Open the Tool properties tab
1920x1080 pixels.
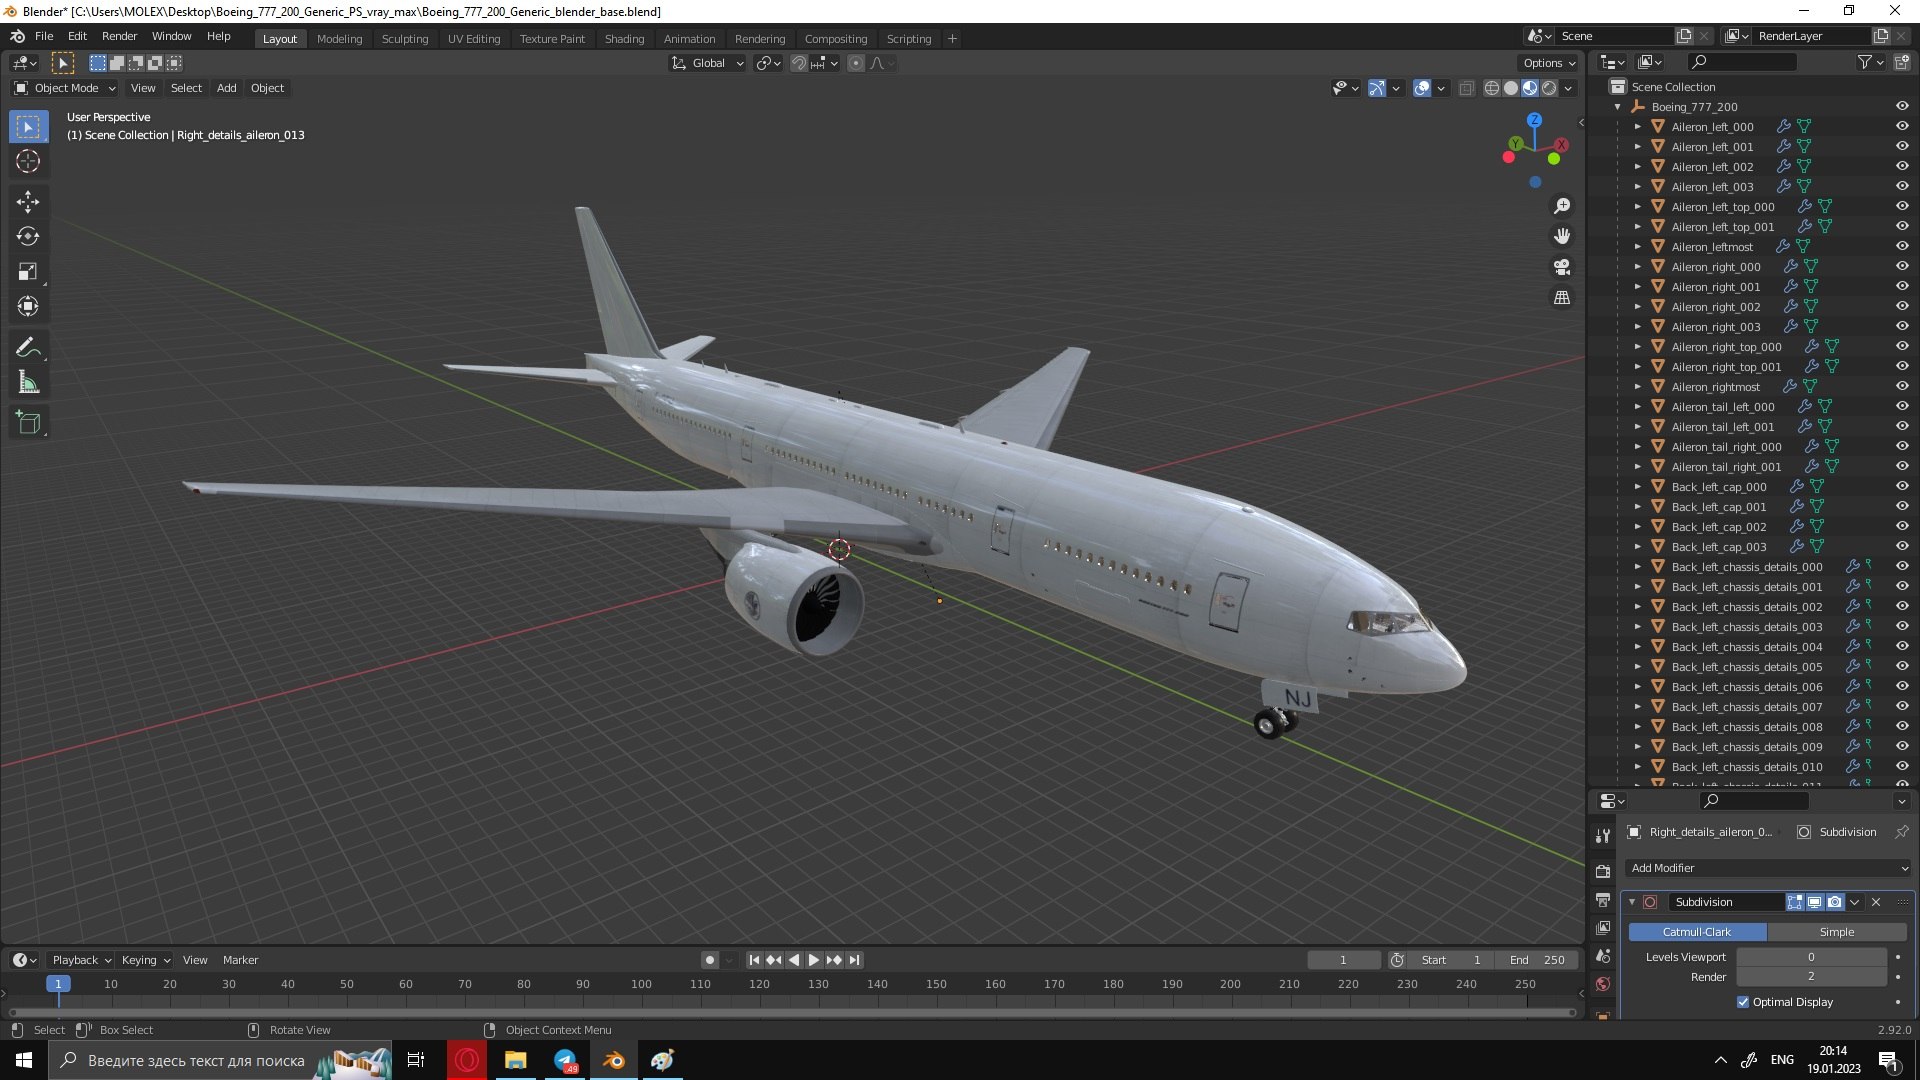pyautogui.click(x=1603, y=836)
